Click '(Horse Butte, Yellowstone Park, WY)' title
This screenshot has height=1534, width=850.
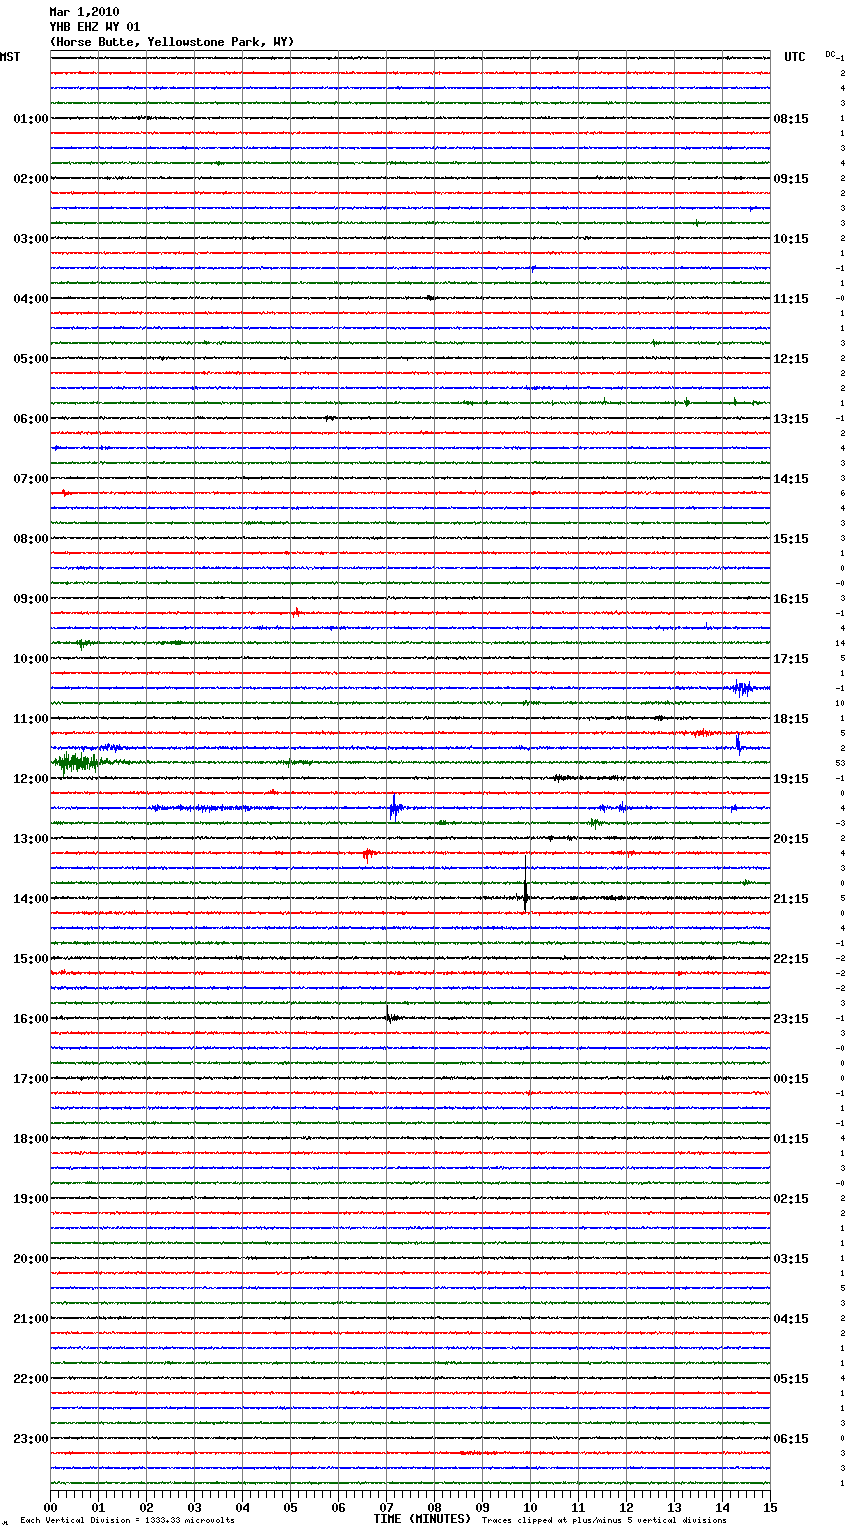click(172, 42)
